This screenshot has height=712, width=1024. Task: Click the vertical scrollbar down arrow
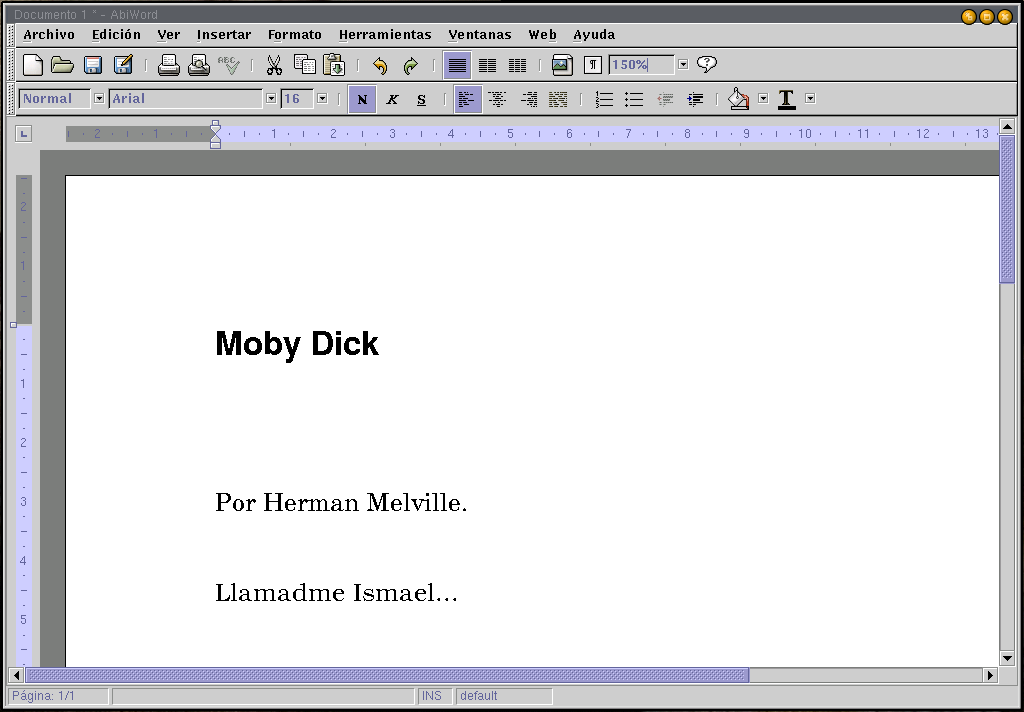click(x=1007, y=658)
